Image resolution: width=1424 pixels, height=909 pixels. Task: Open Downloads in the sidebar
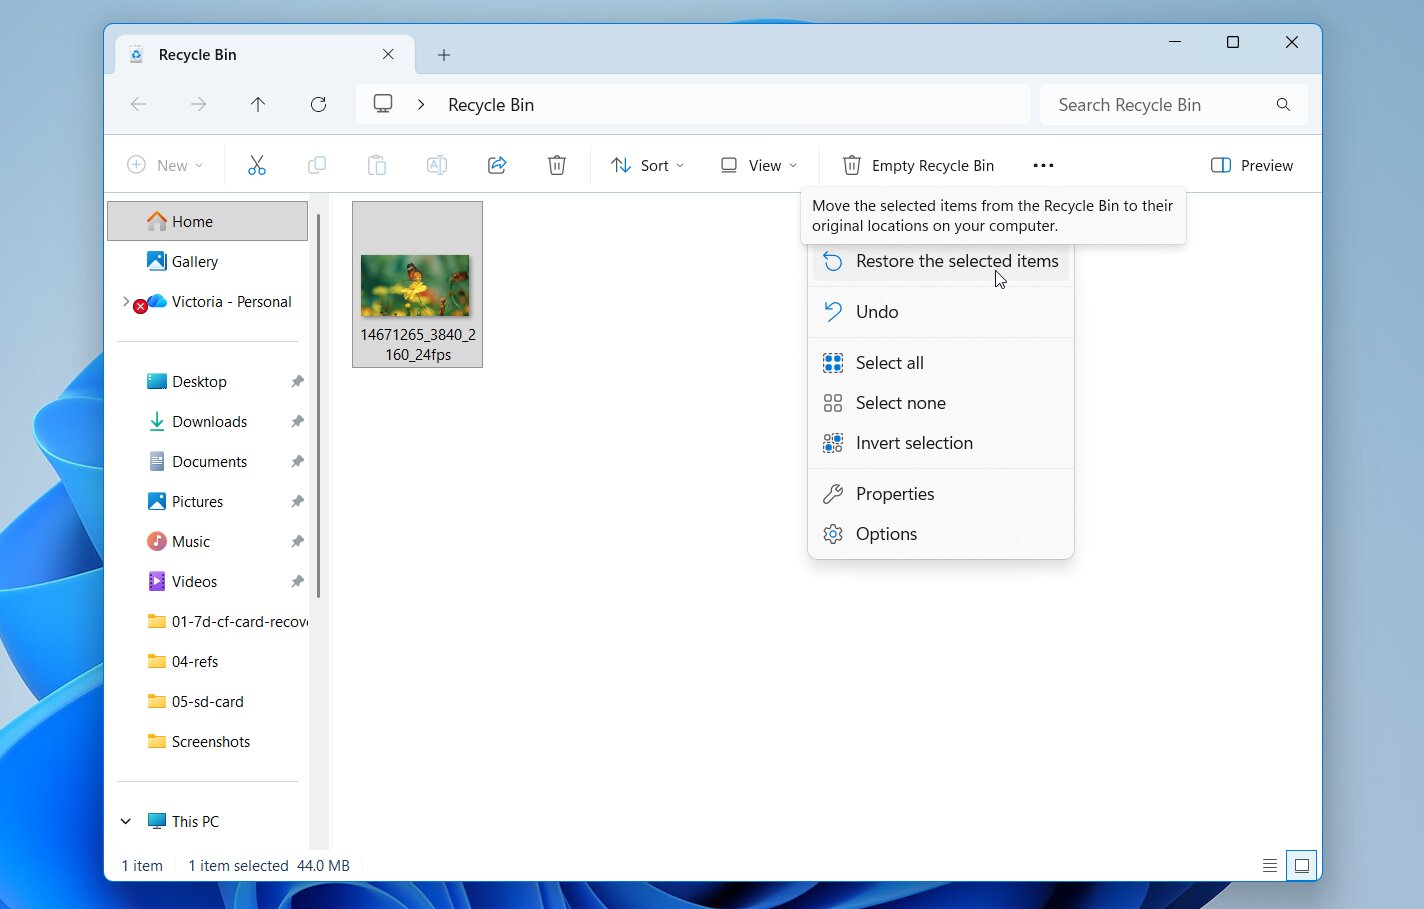point(208,421)
